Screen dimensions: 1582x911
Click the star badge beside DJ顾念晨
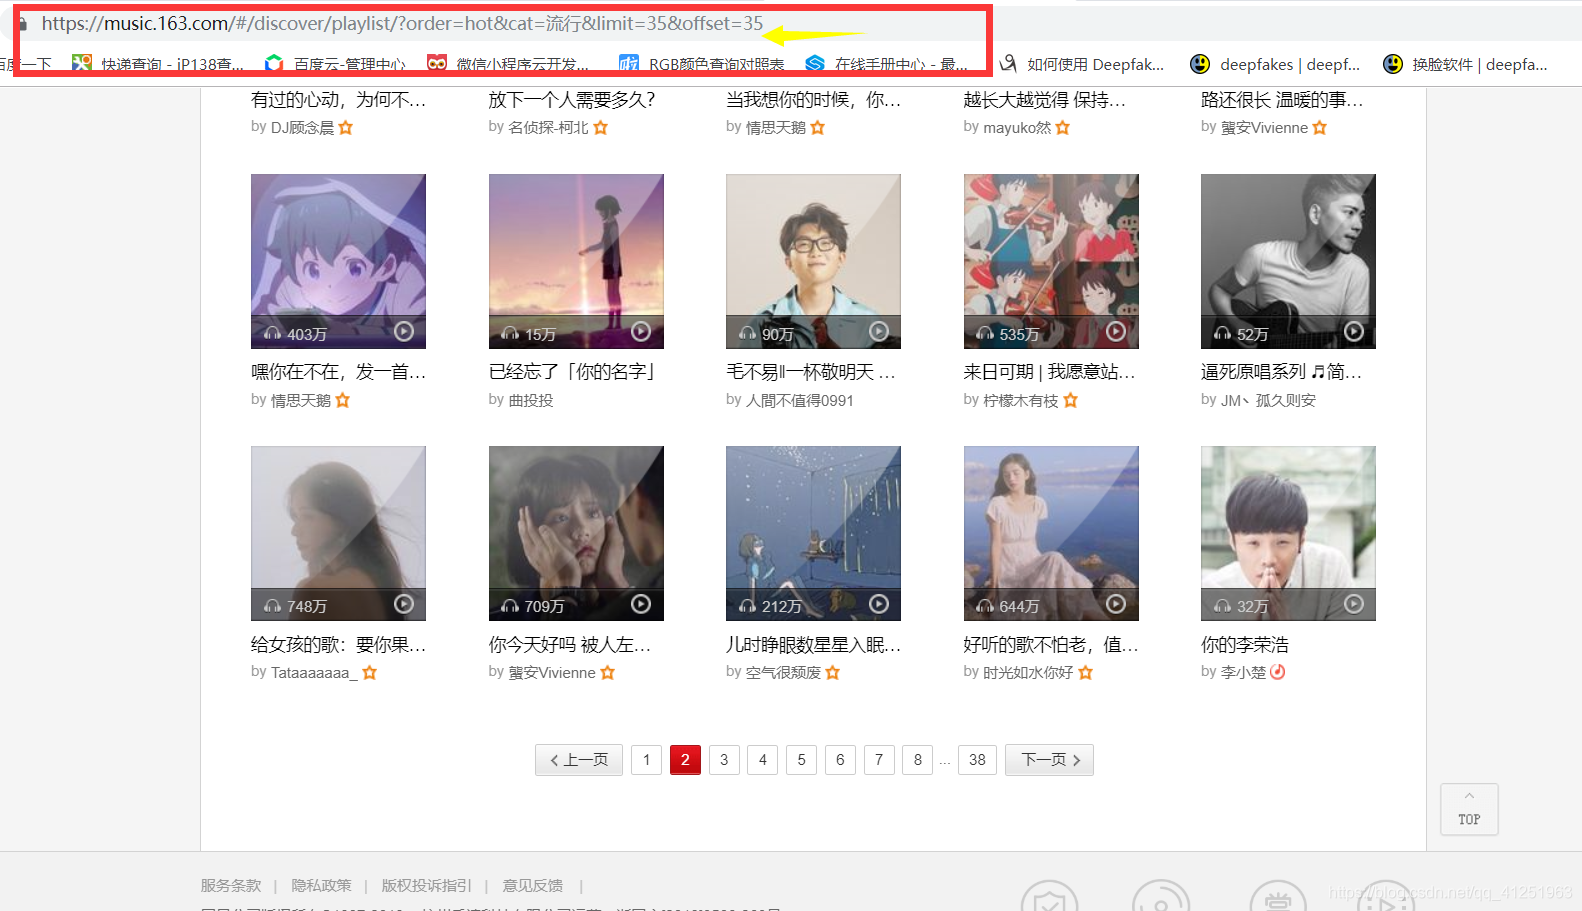pyautogui.click(x=346, y=128)
